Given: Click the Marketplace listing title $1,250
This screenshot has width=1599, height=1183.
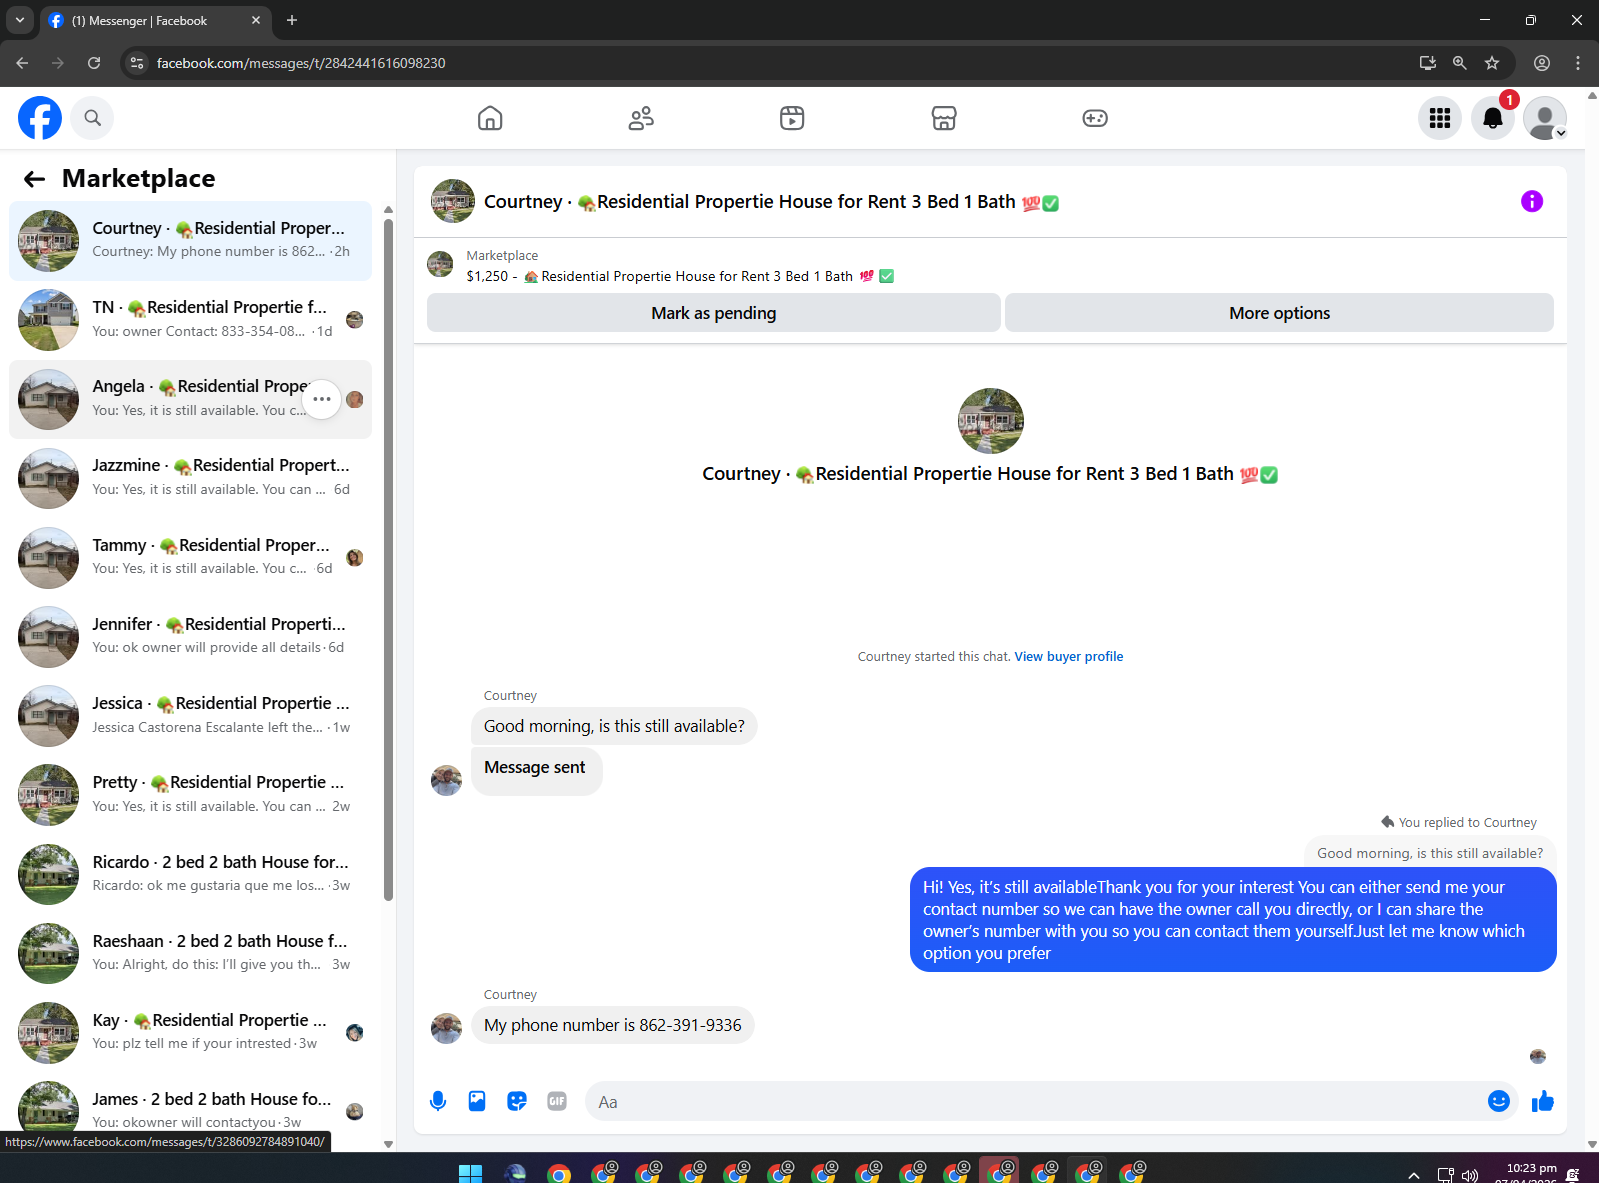Looking at the screenshot, I should click(x=680, y=276).
